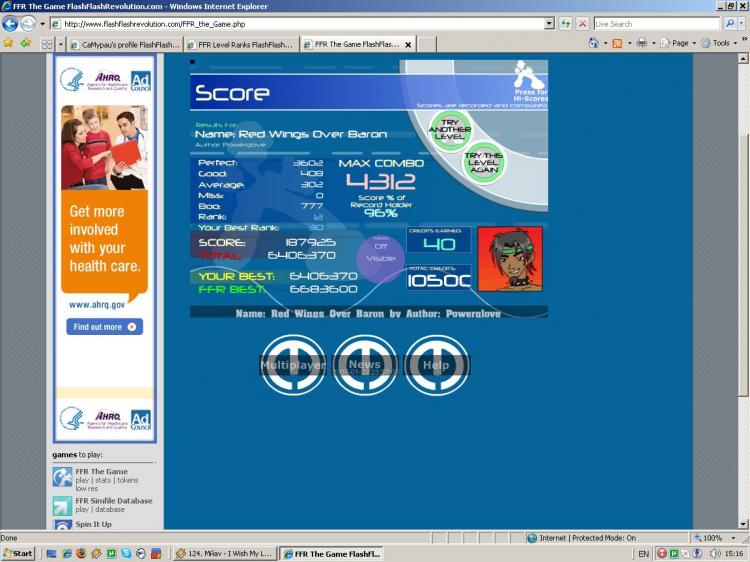Open the Favorites Center star icon
Image resolution: width=750 pixels, height=562 pixels.
tap(8, 43)
